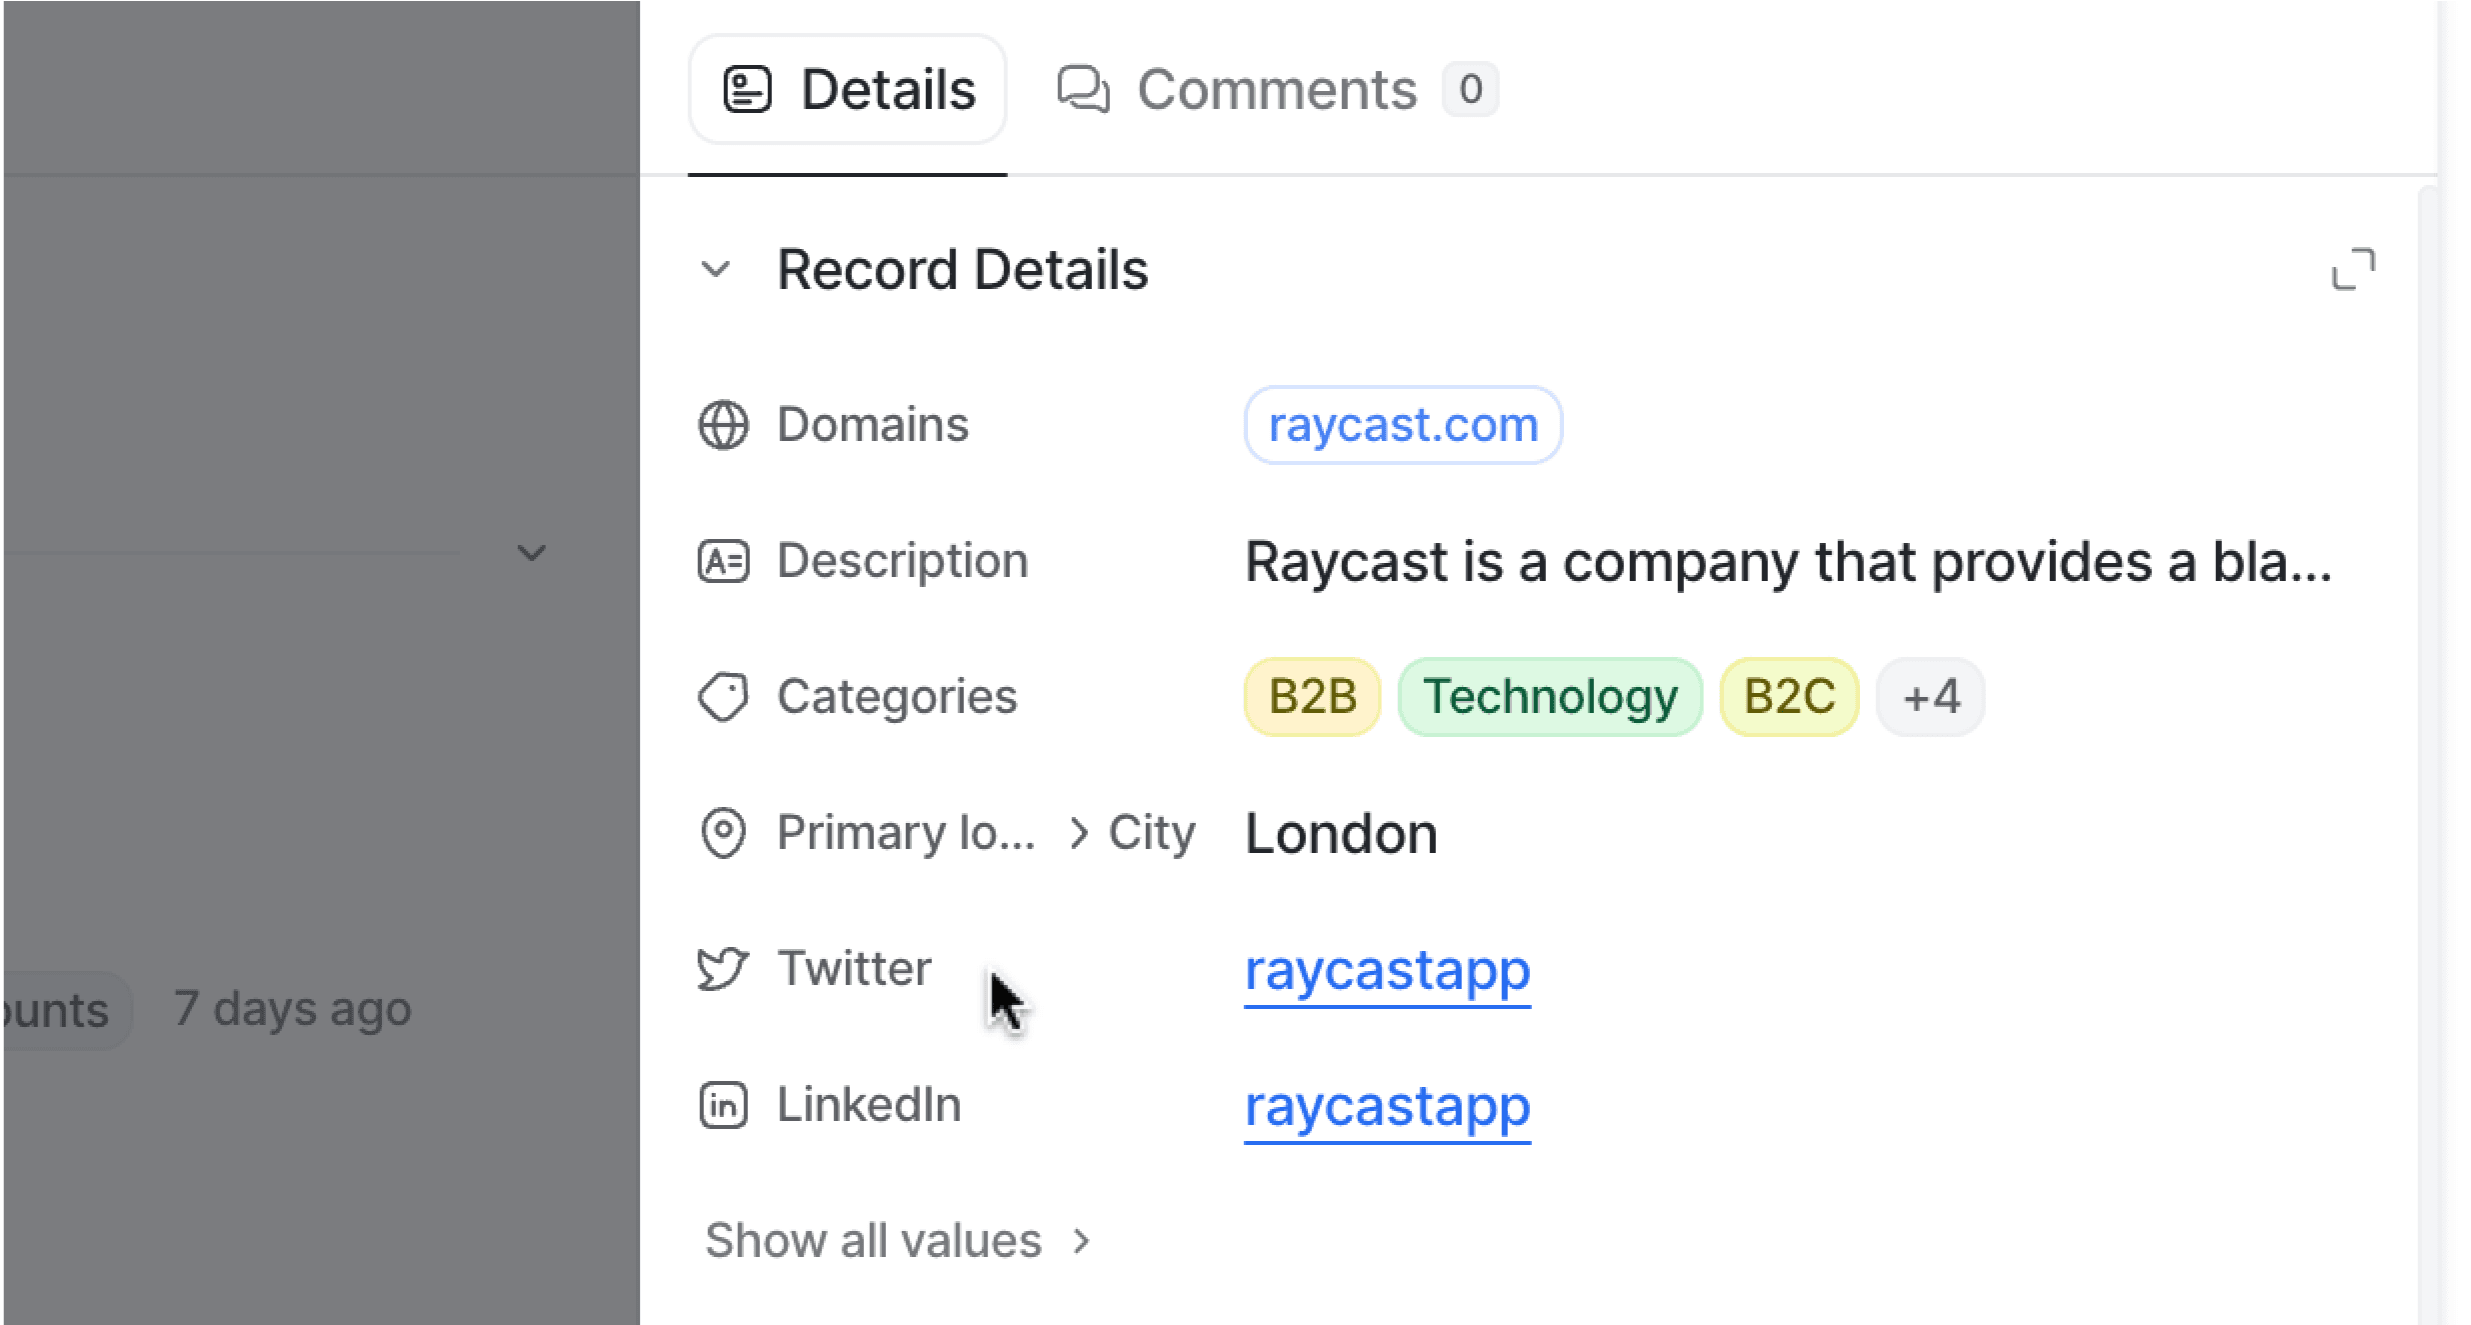Expand the chevron in dimmed left panel

pos(532,553)
